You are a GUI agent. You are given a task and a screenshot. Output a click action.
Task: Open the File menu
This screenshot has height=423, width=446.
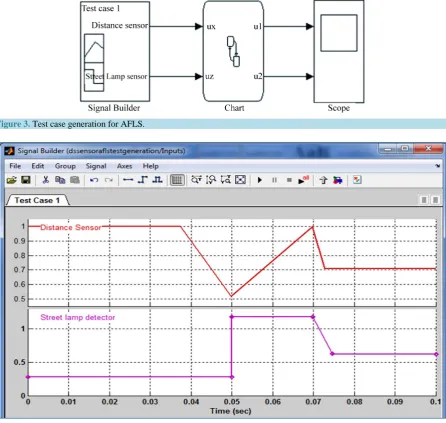click(15, 166)
